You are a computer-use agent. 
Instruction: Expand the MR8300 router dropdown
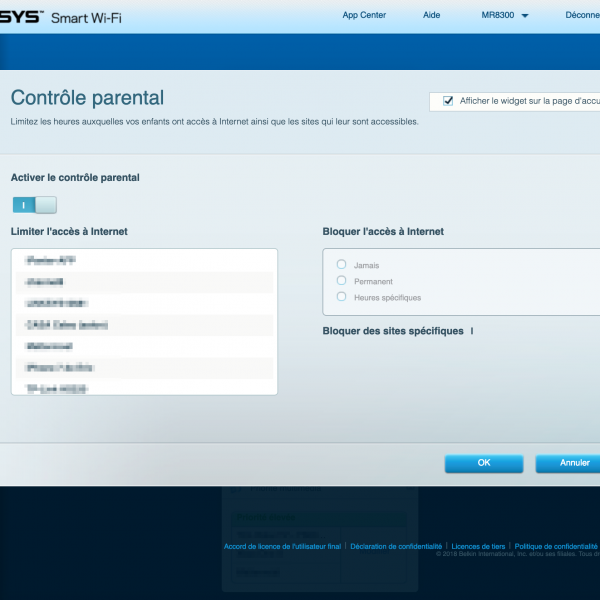tap(504, 15)
